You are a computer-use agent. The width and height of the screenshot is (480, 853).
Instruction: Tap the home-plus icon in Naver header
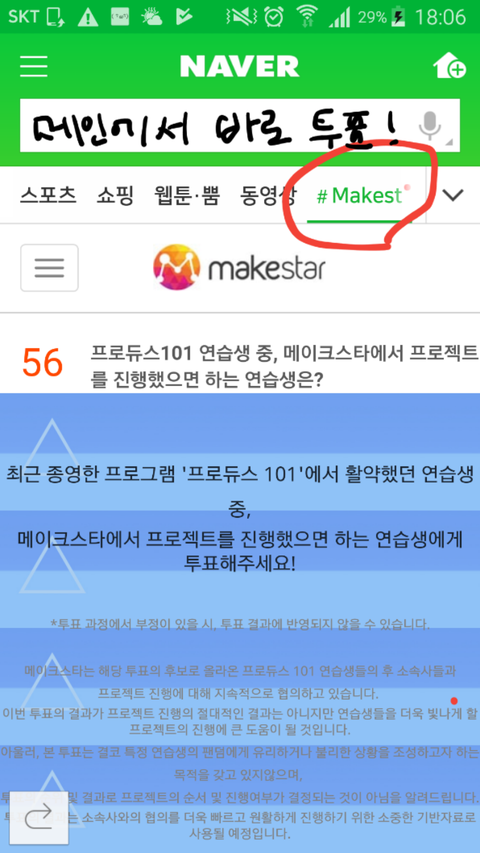pyautogui.click(x=450, y=66)
